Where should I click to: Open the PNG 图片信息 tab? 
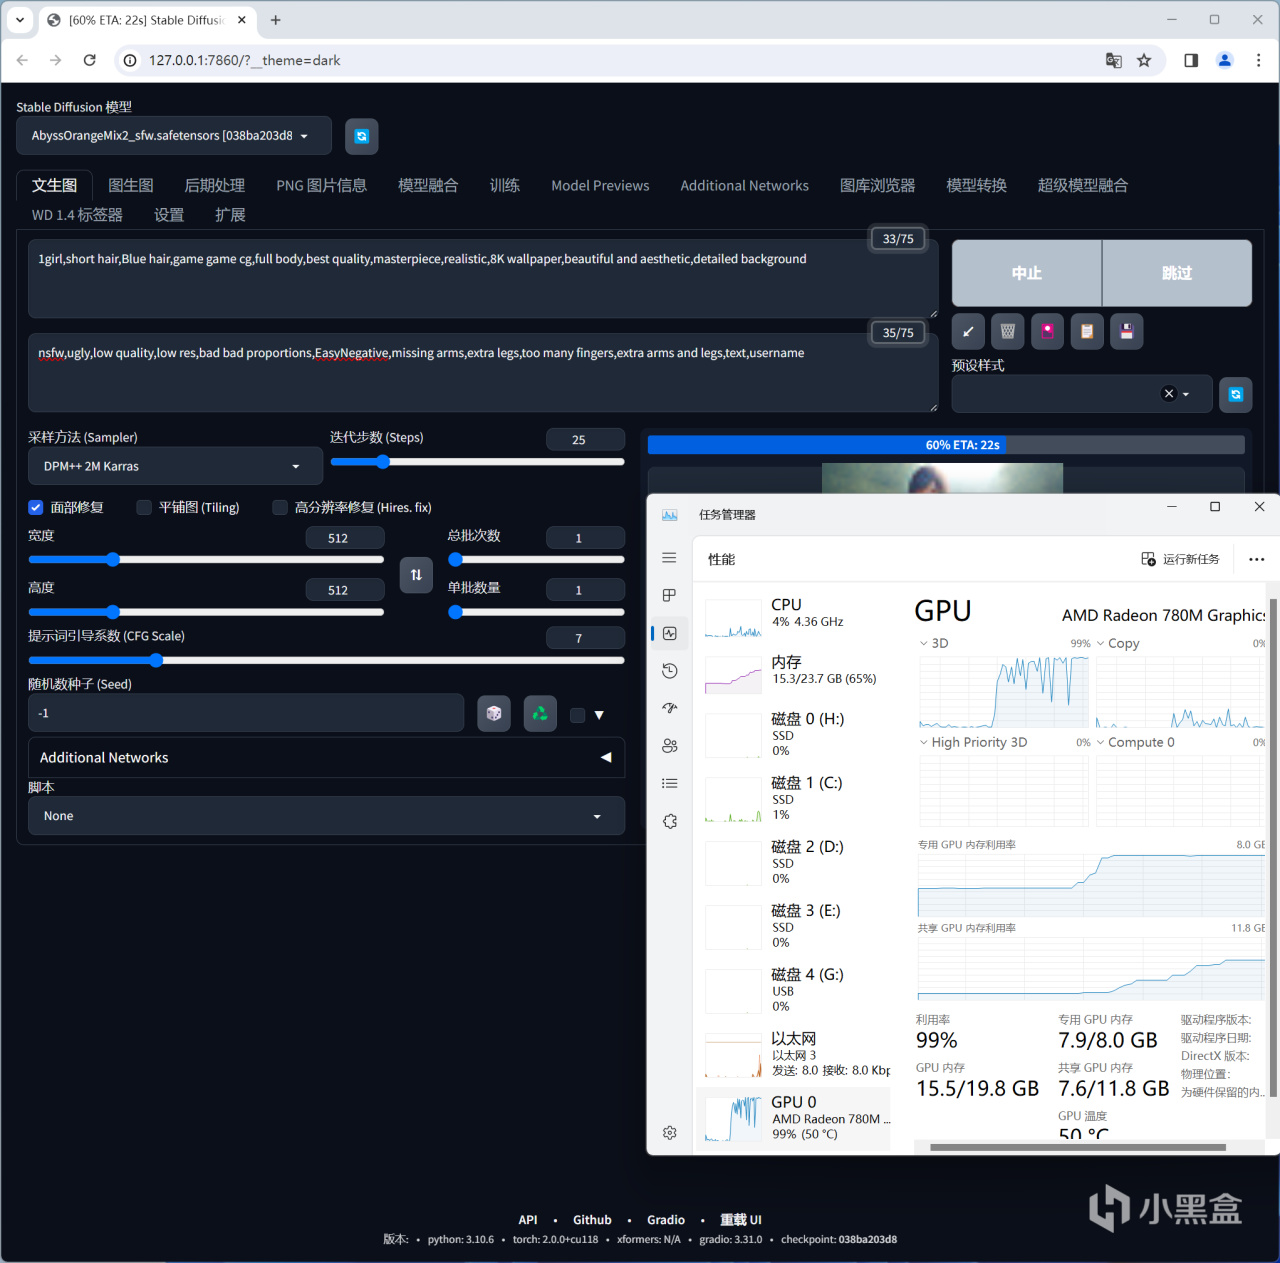pos(322,186)
